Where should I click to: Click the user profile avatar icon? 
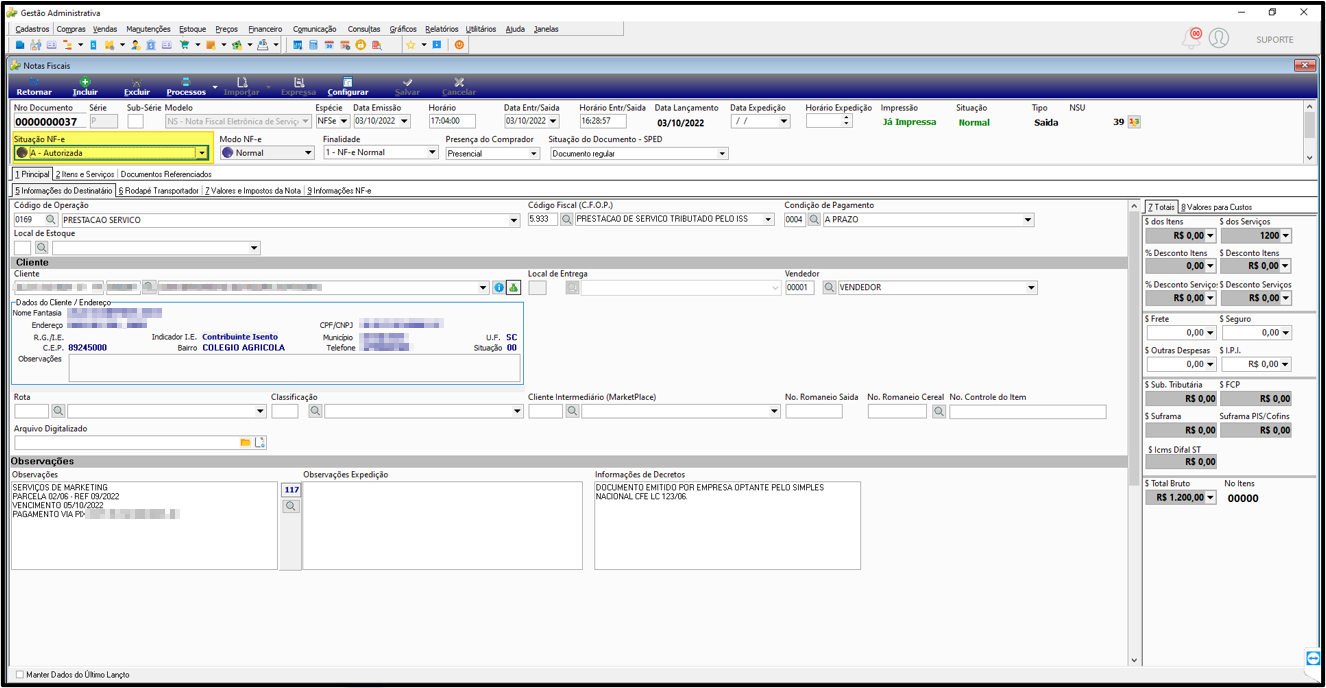point(1218,38)
